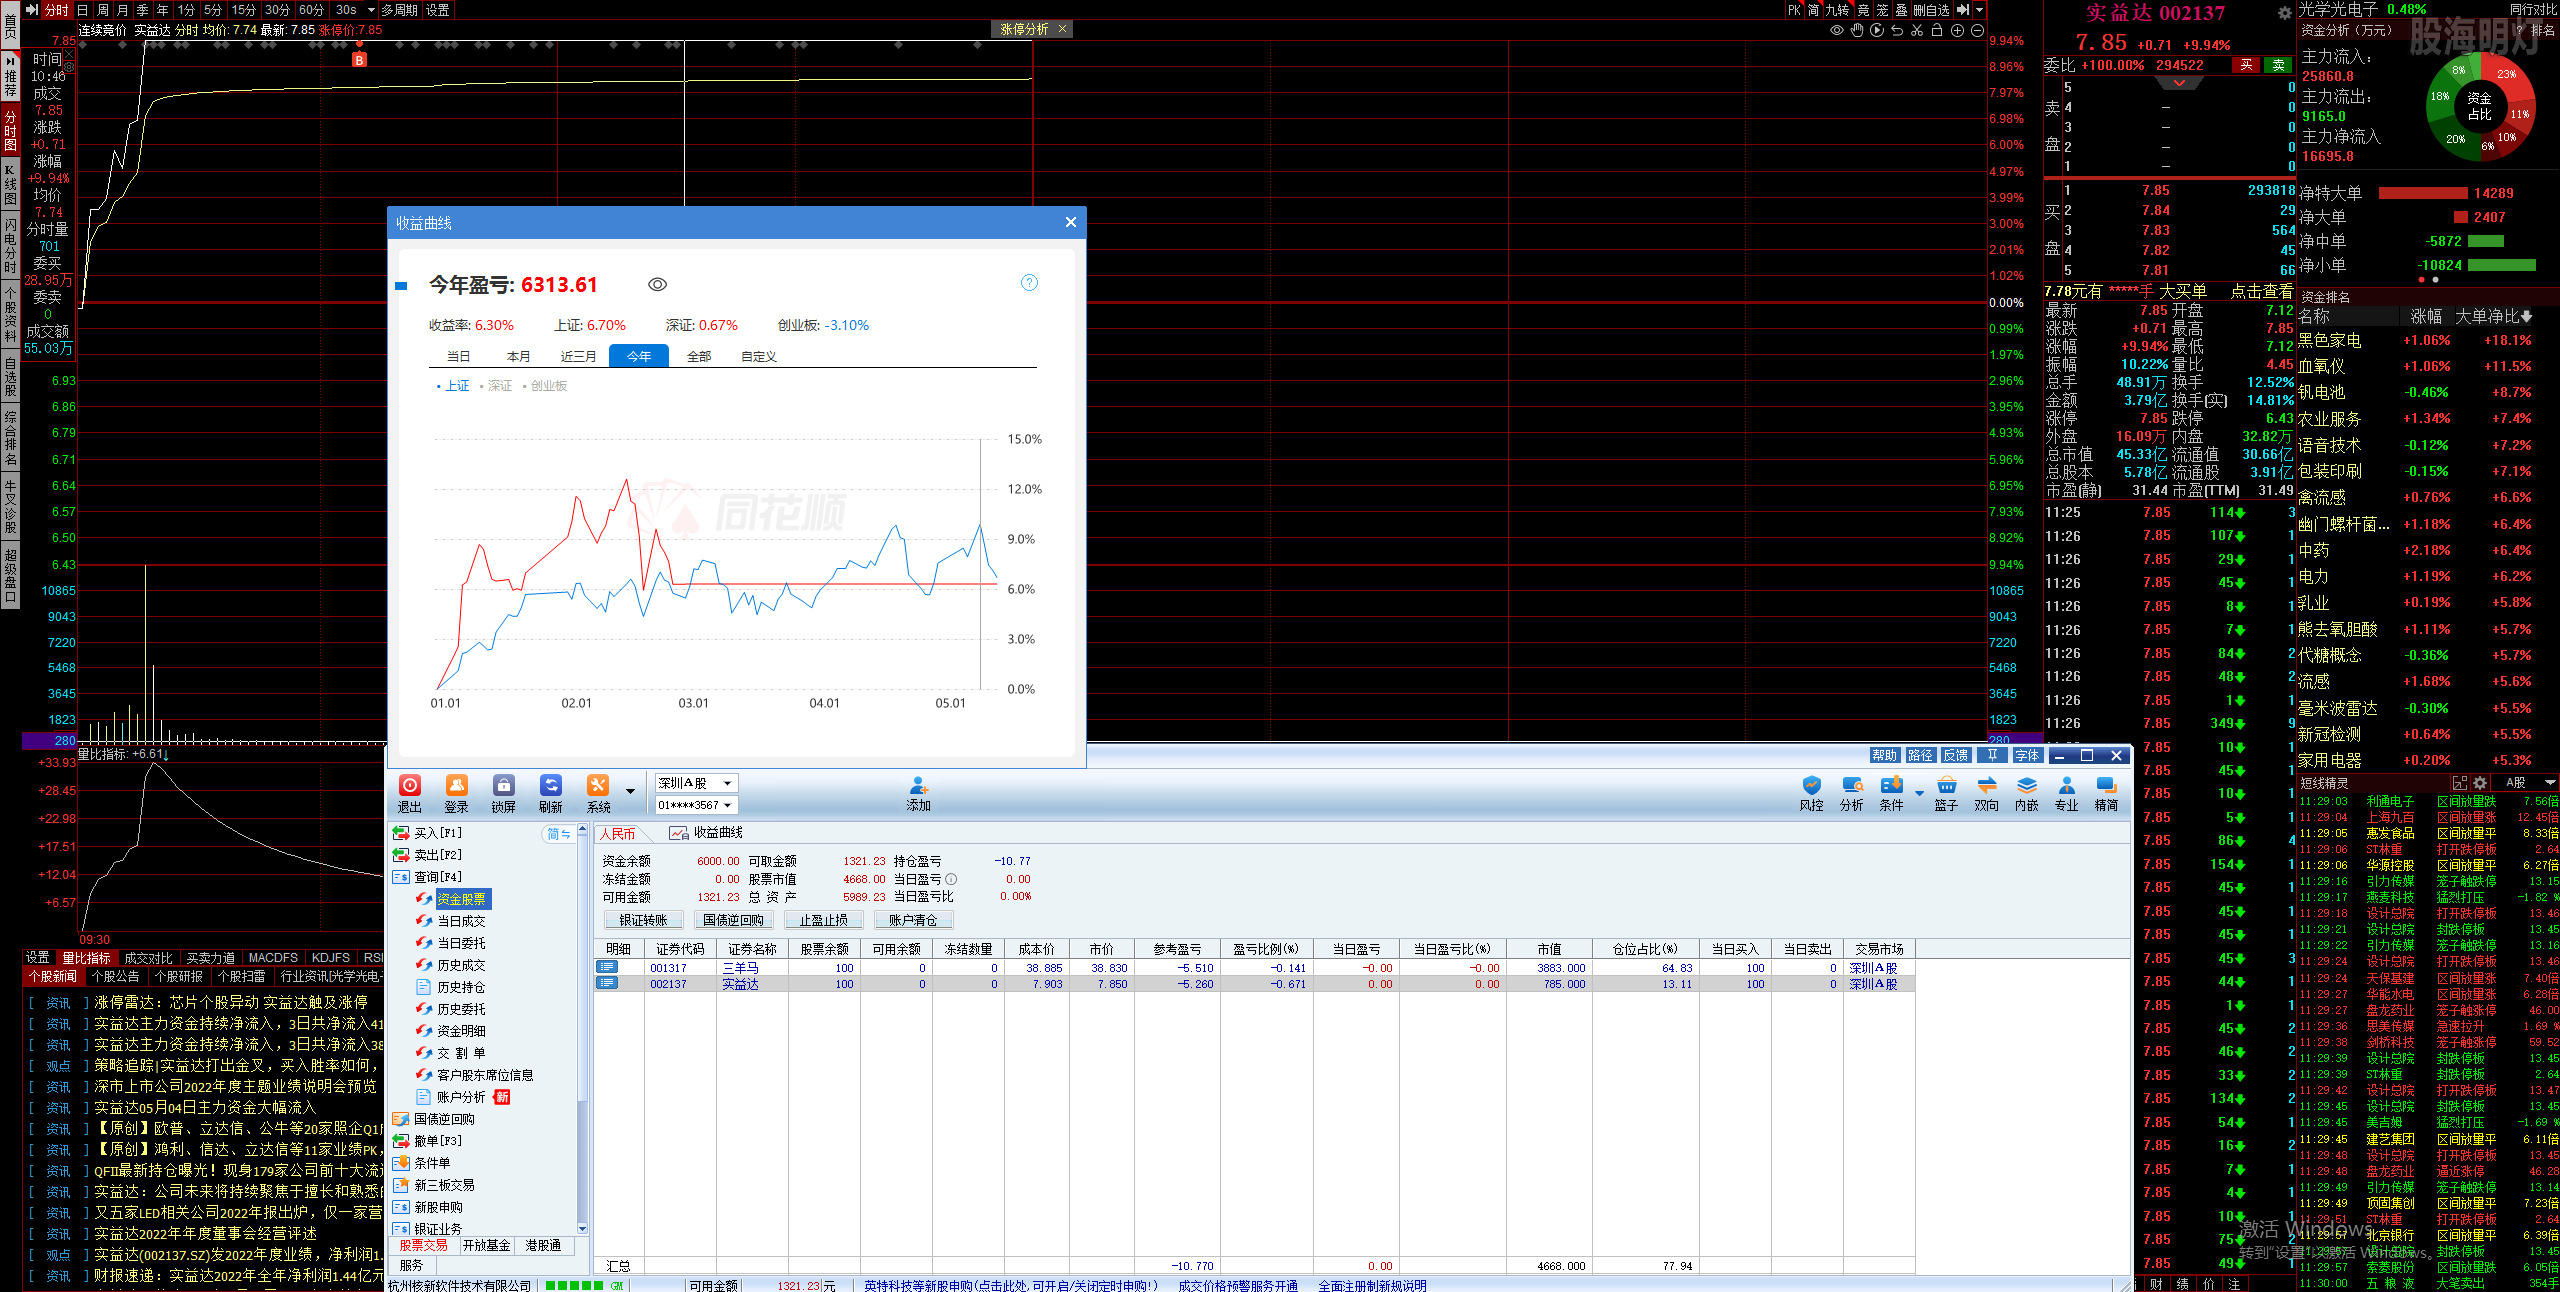Click the zoom-in plus icon above chart
Screen dimensions: 2560x1292
pos(1957,30)
